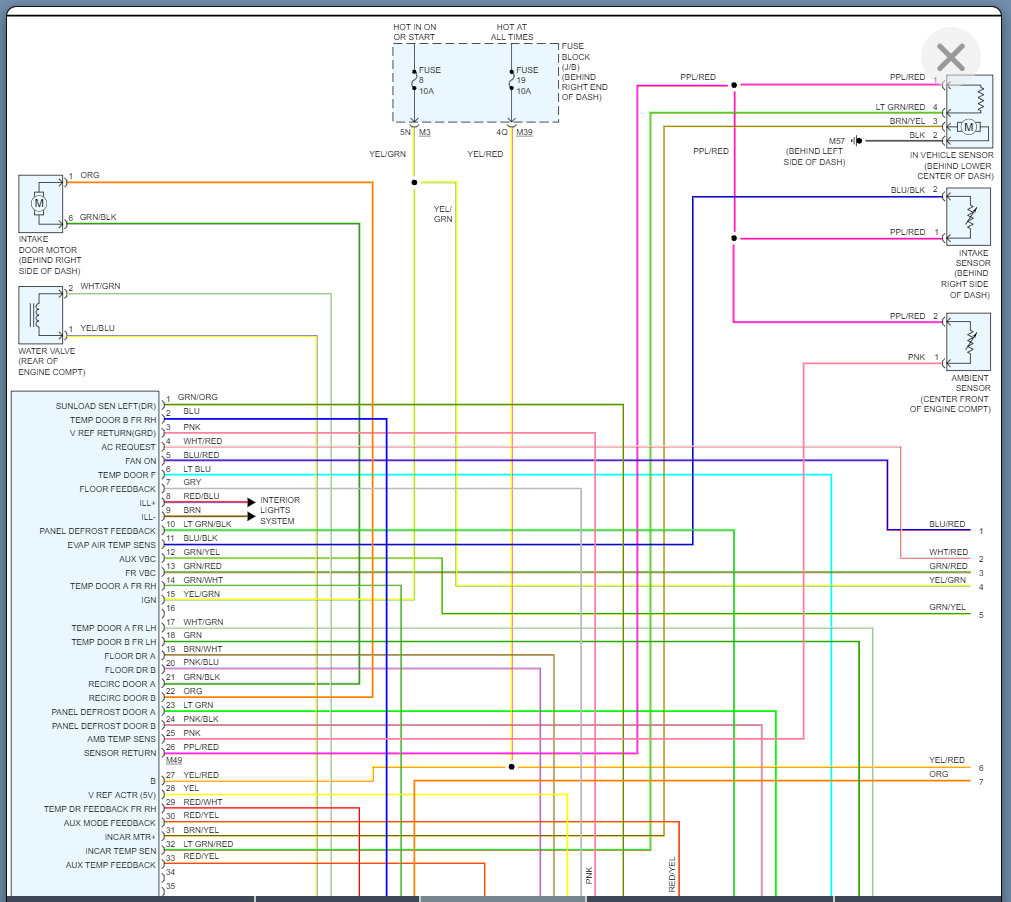This screenshot has height=902, width=1011.
Task: Click the HOT IN ON OR START label
Action: (x=415, y=32)
